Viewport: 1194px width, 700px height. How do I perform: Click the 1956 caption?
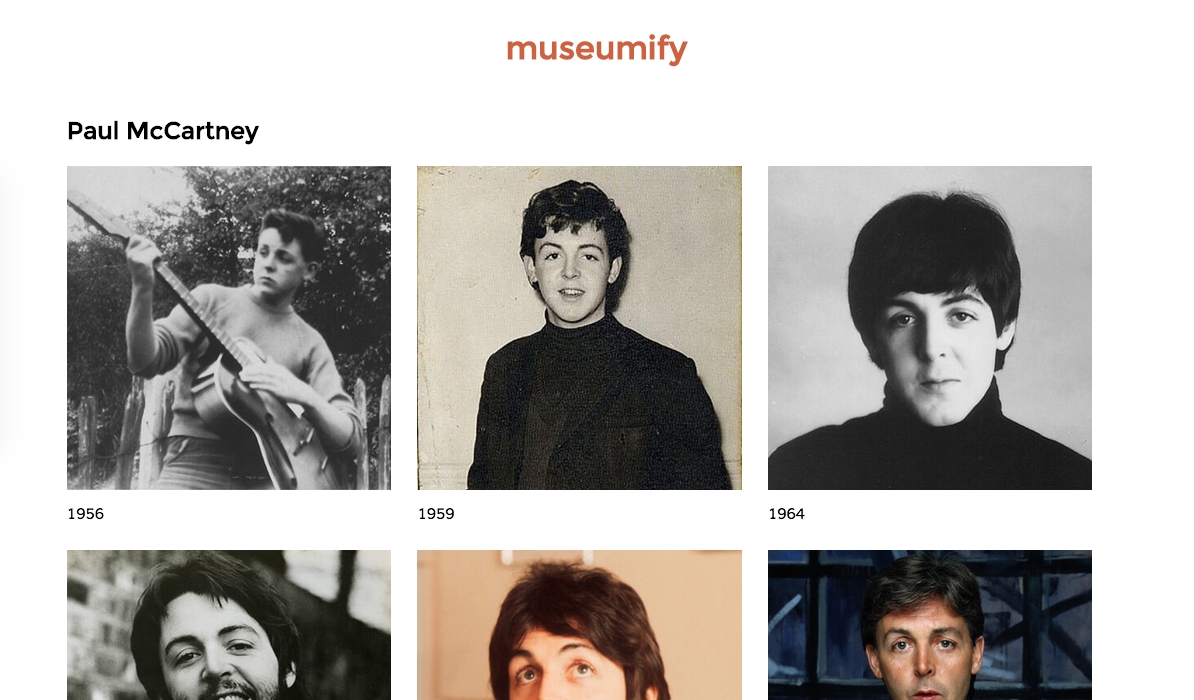click(x=85, y=514)
